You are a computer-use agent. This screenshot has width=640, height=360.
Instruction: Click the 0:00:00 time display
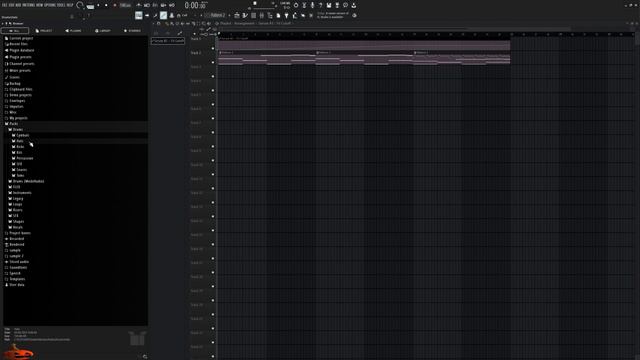click(195, 5)
